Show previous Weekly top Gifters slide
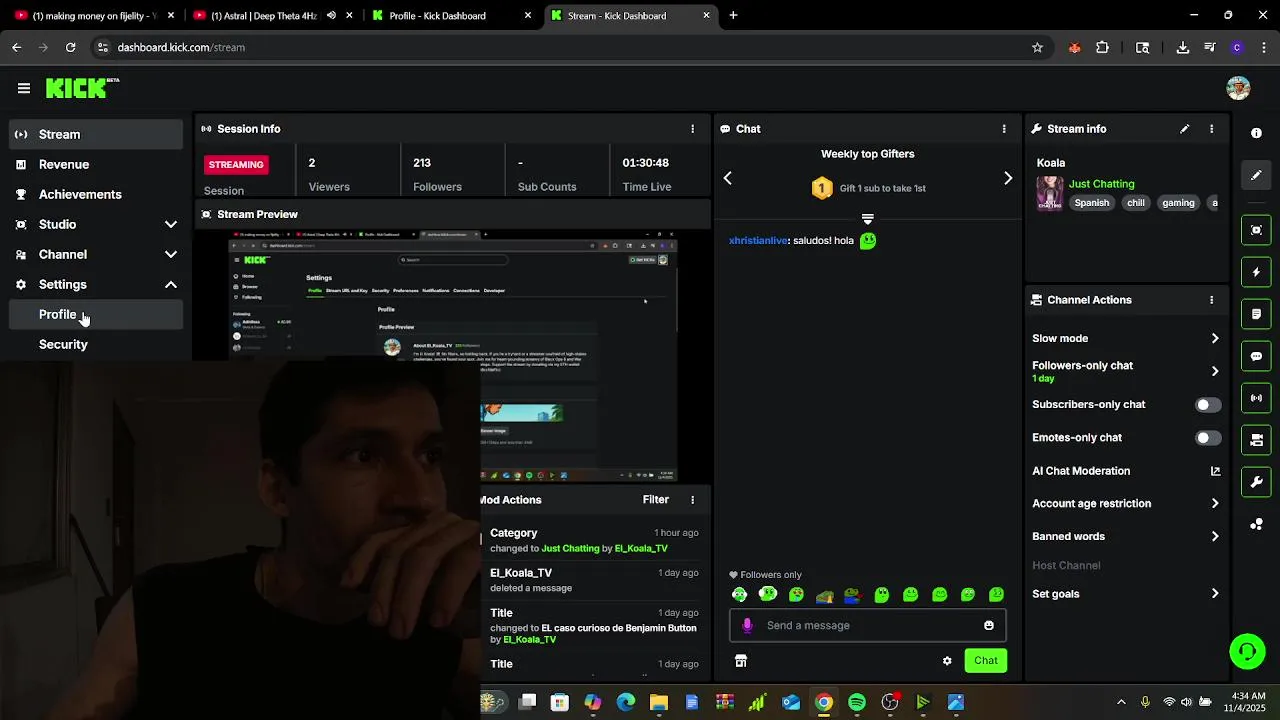The height and width of the screenshot is (720, 1280). click(x=727, y=178)
